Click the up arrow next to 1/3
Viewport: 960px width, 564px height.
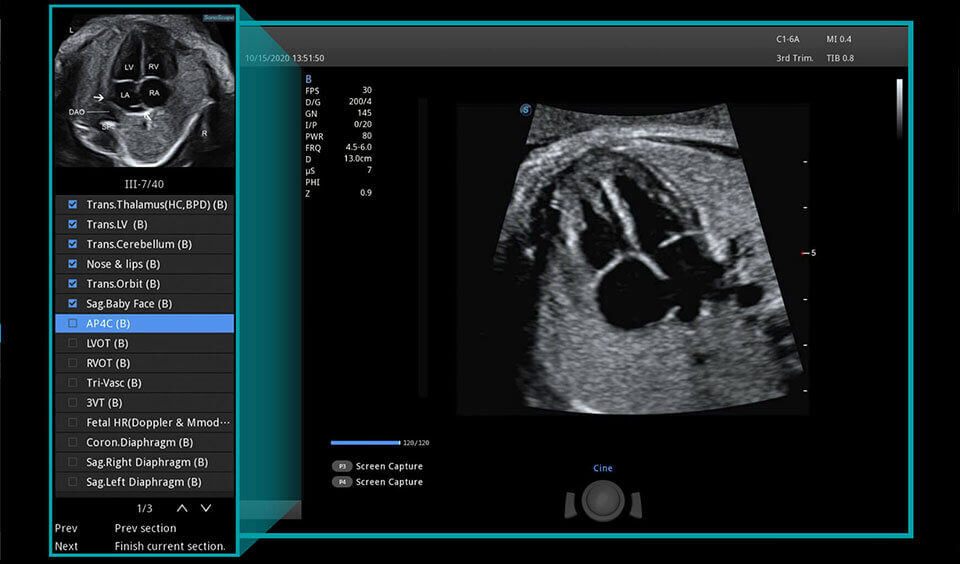(182, 508)
